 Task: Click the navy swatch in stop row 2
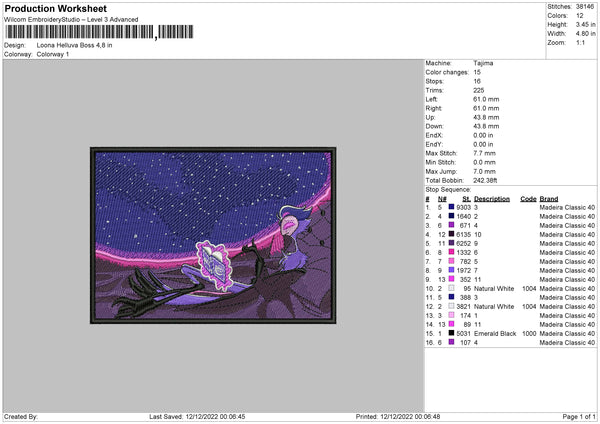click(451, 216)
